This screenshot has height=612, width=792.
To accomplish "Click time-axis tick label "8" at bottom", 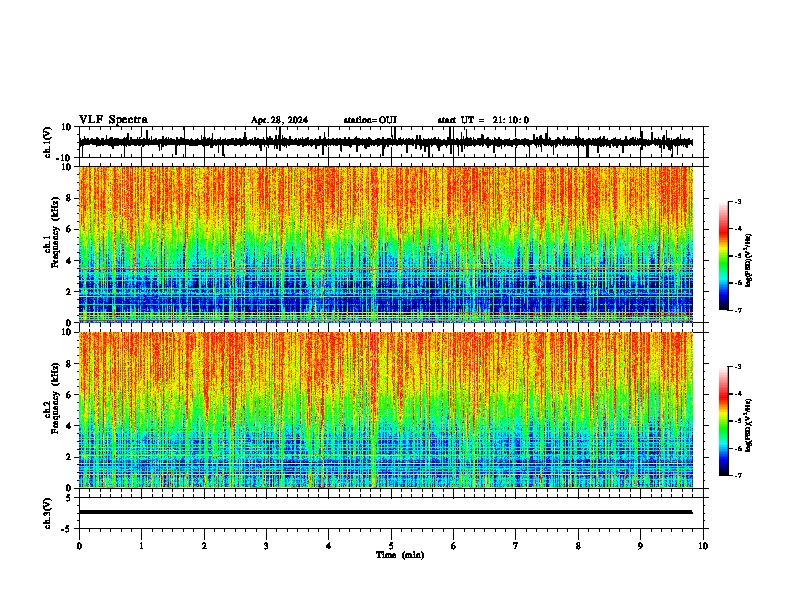I will click(578, 546).
